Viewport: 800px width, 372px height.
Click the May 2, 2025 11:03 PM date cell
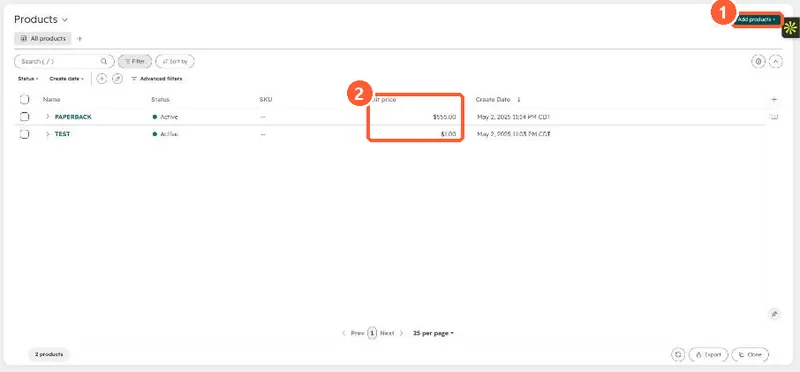click(513, 134)
